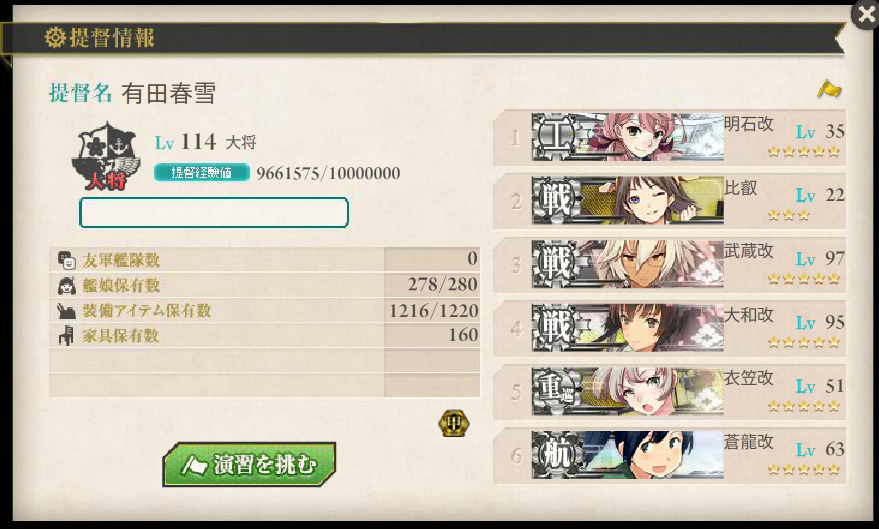
Task: Click the 工 repair ship type badge
Action: 556,137
